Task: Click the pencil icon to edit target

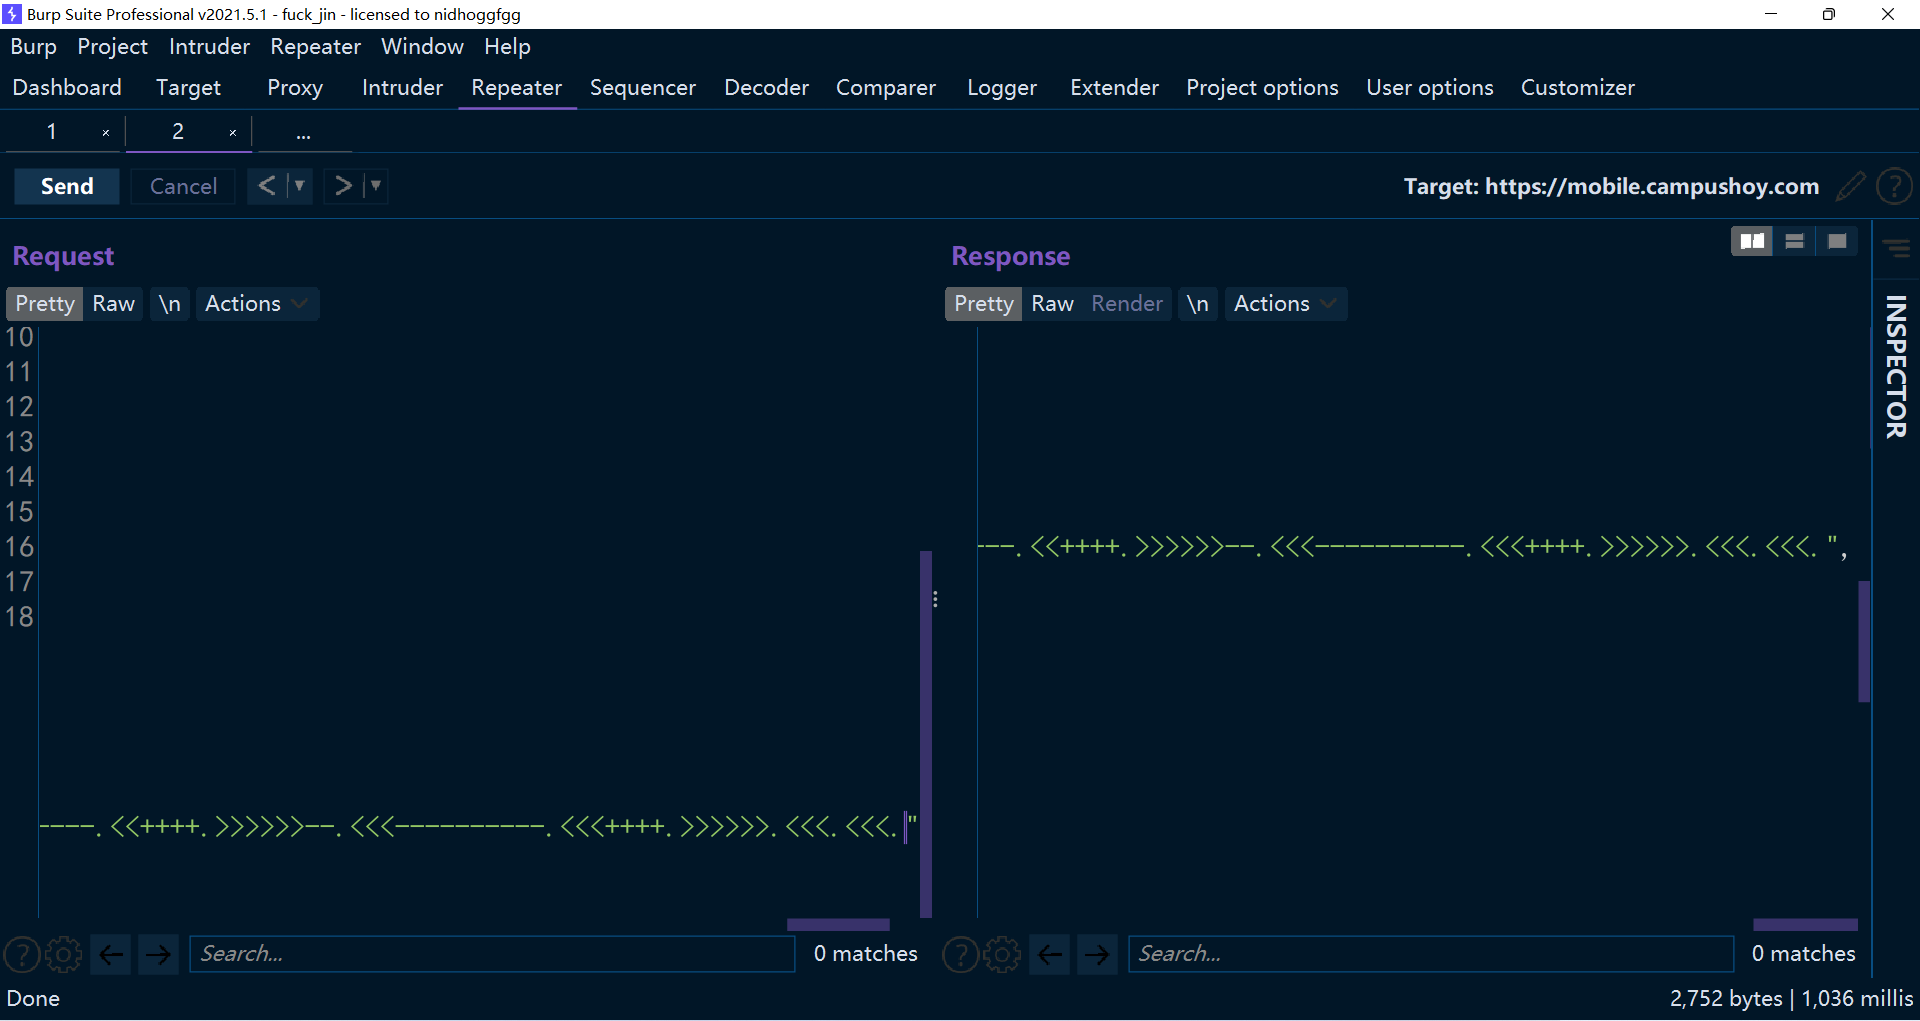Action: click(x=1850, y=186)
